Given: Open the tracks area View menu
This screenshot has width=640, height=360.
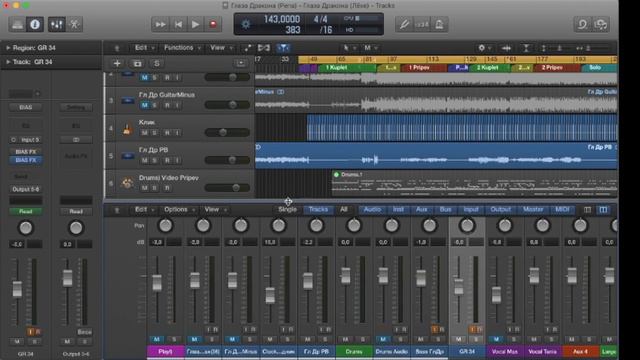Looking at the screenshot, I should click(220, 48).
